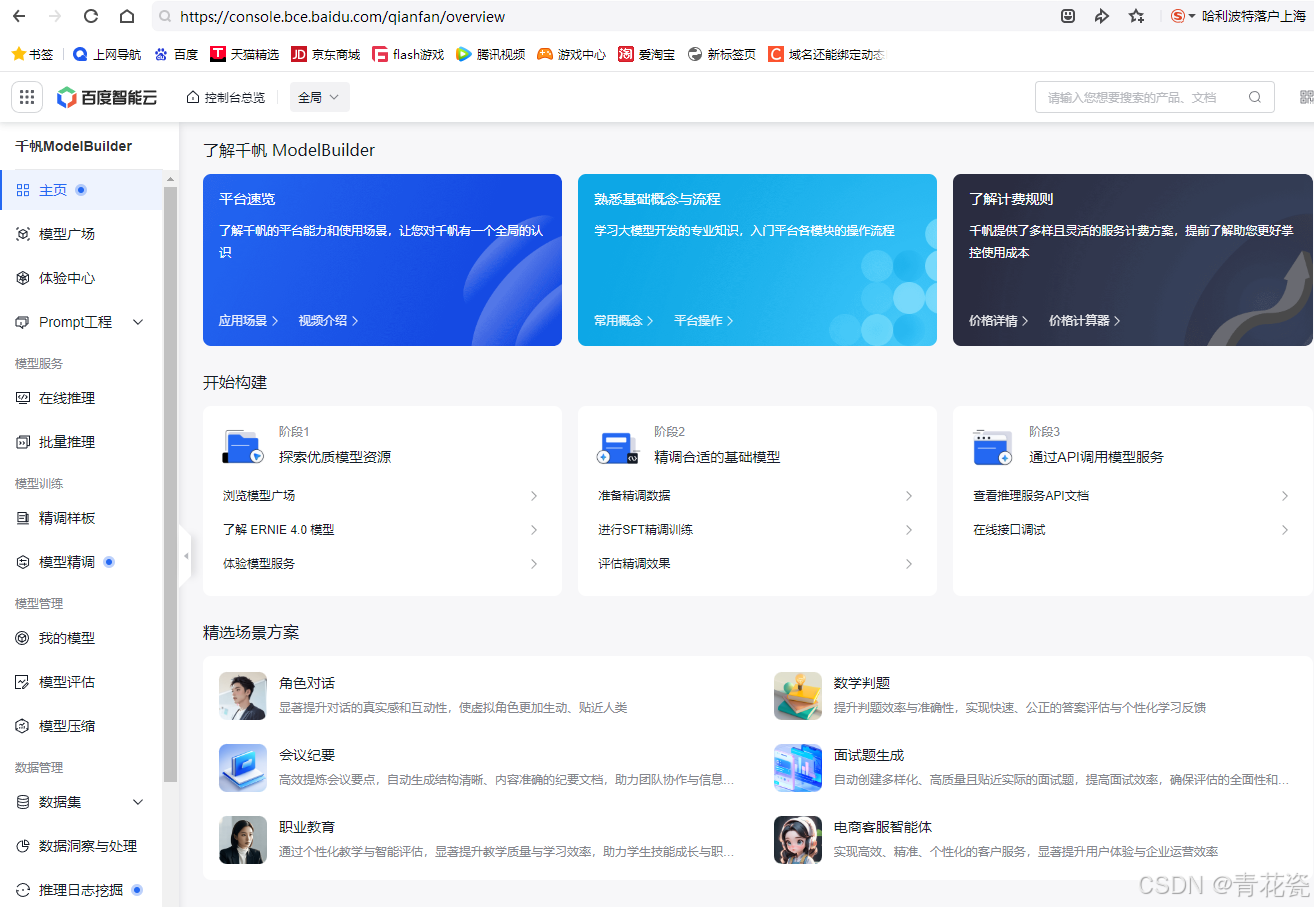Reload the page with refresh icon
Image resolution: width=1314 pixels, height=907 pixels.
(x=91, y=16)
